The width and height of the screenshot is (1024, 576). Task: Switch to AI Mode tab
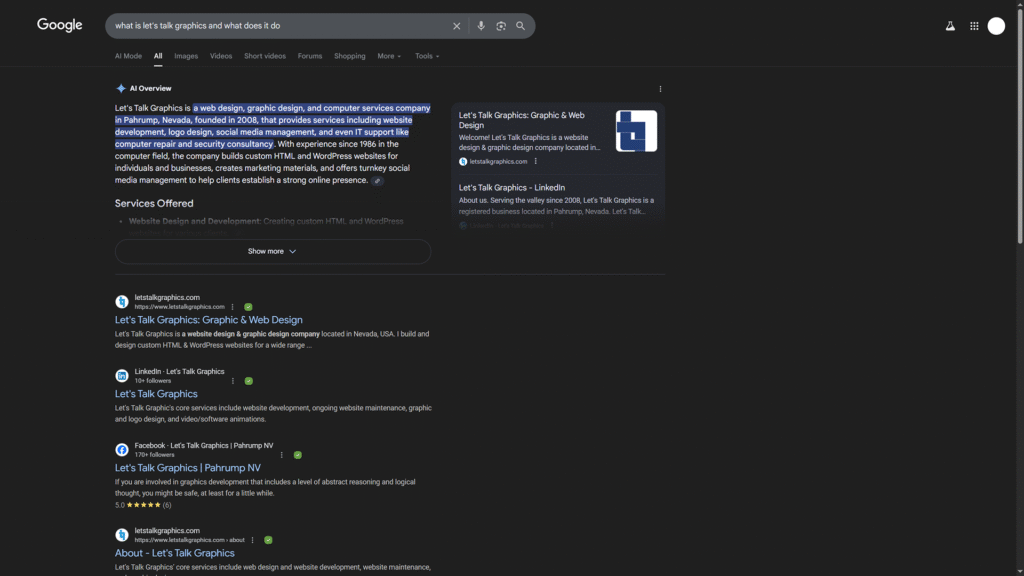128,56
